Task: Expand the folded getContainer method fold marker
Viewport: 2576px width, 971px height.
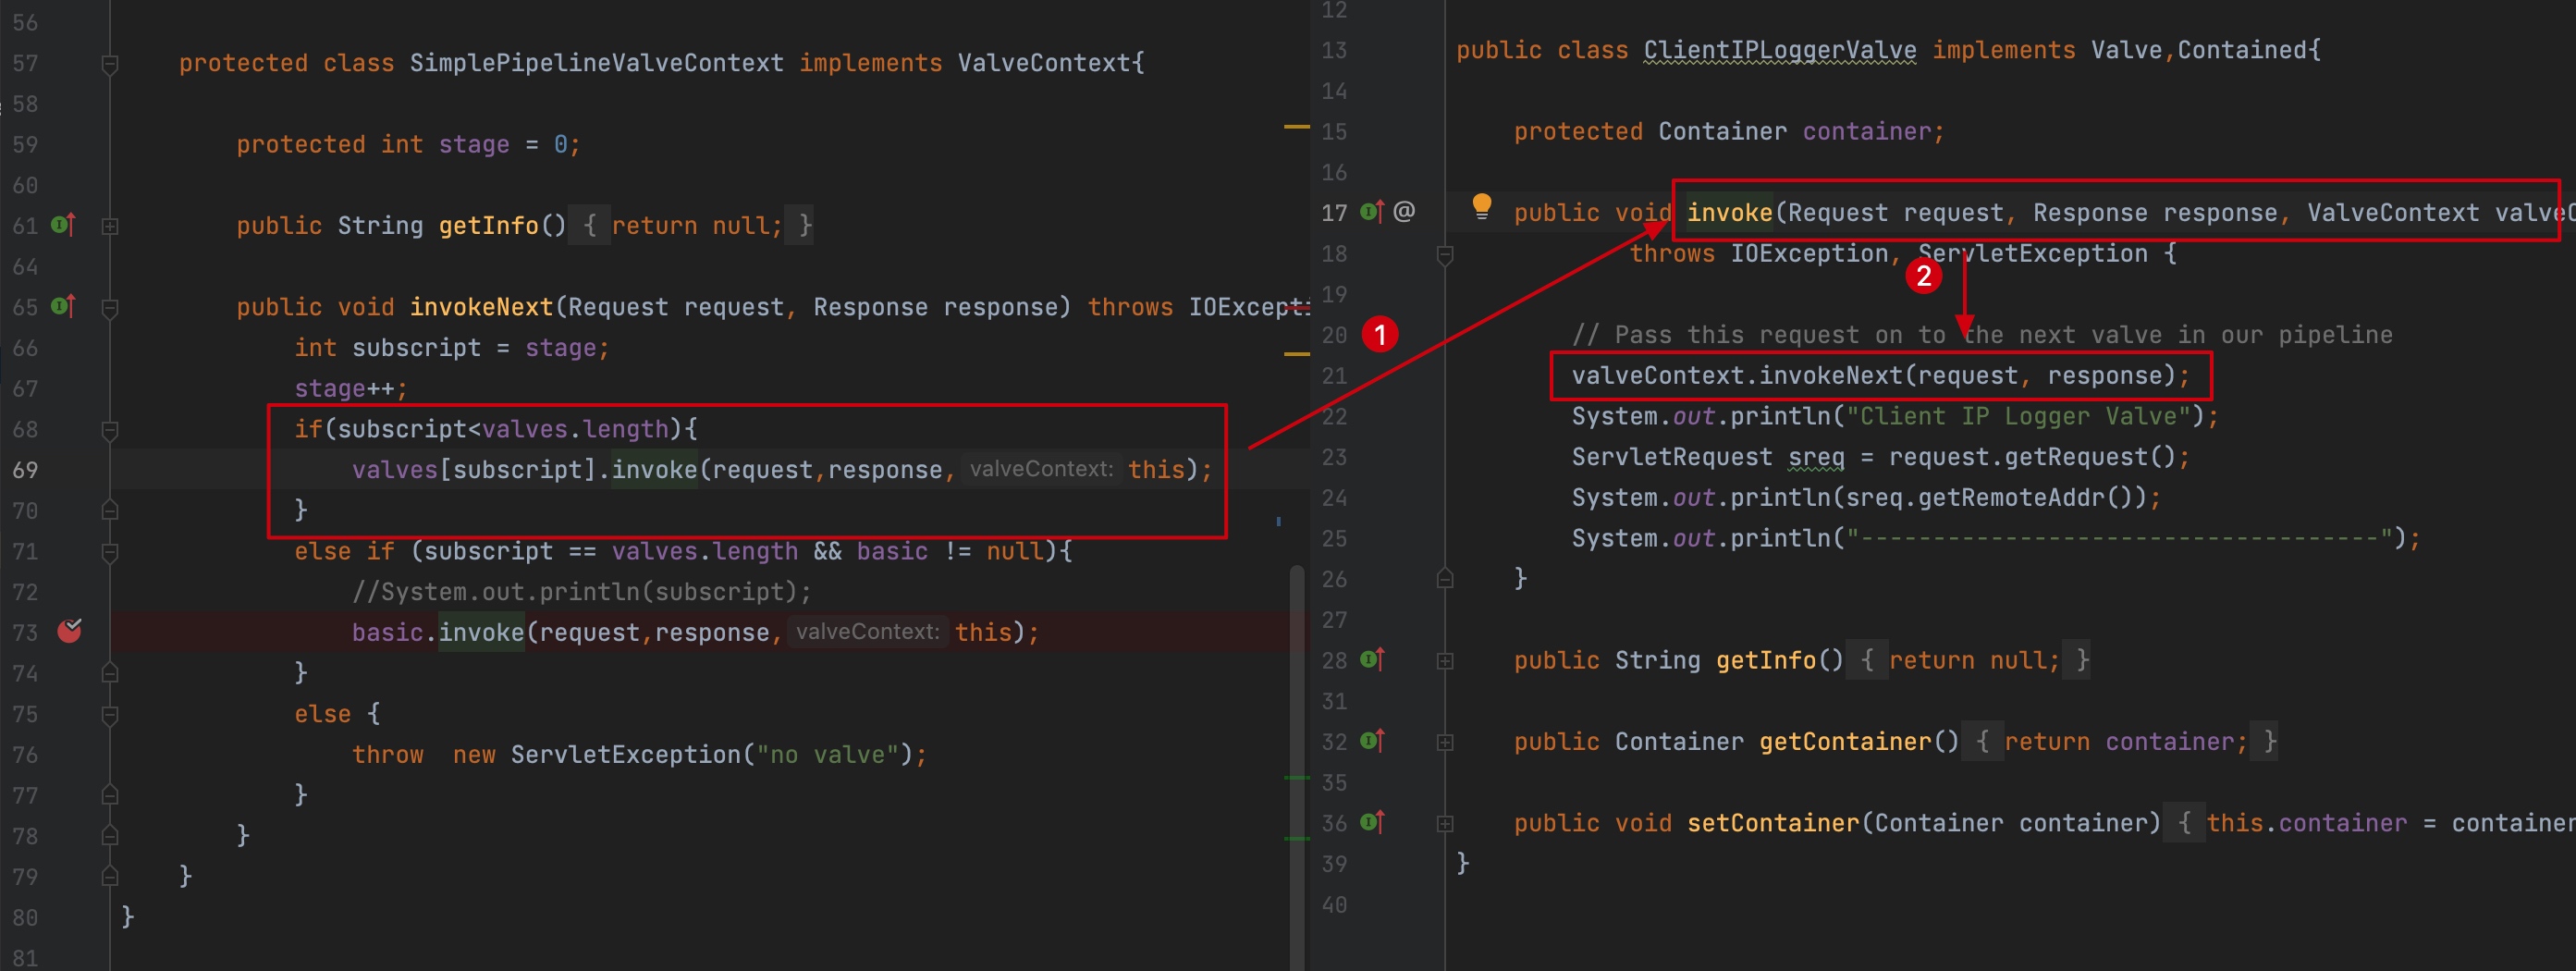Action: (1445, 742)
